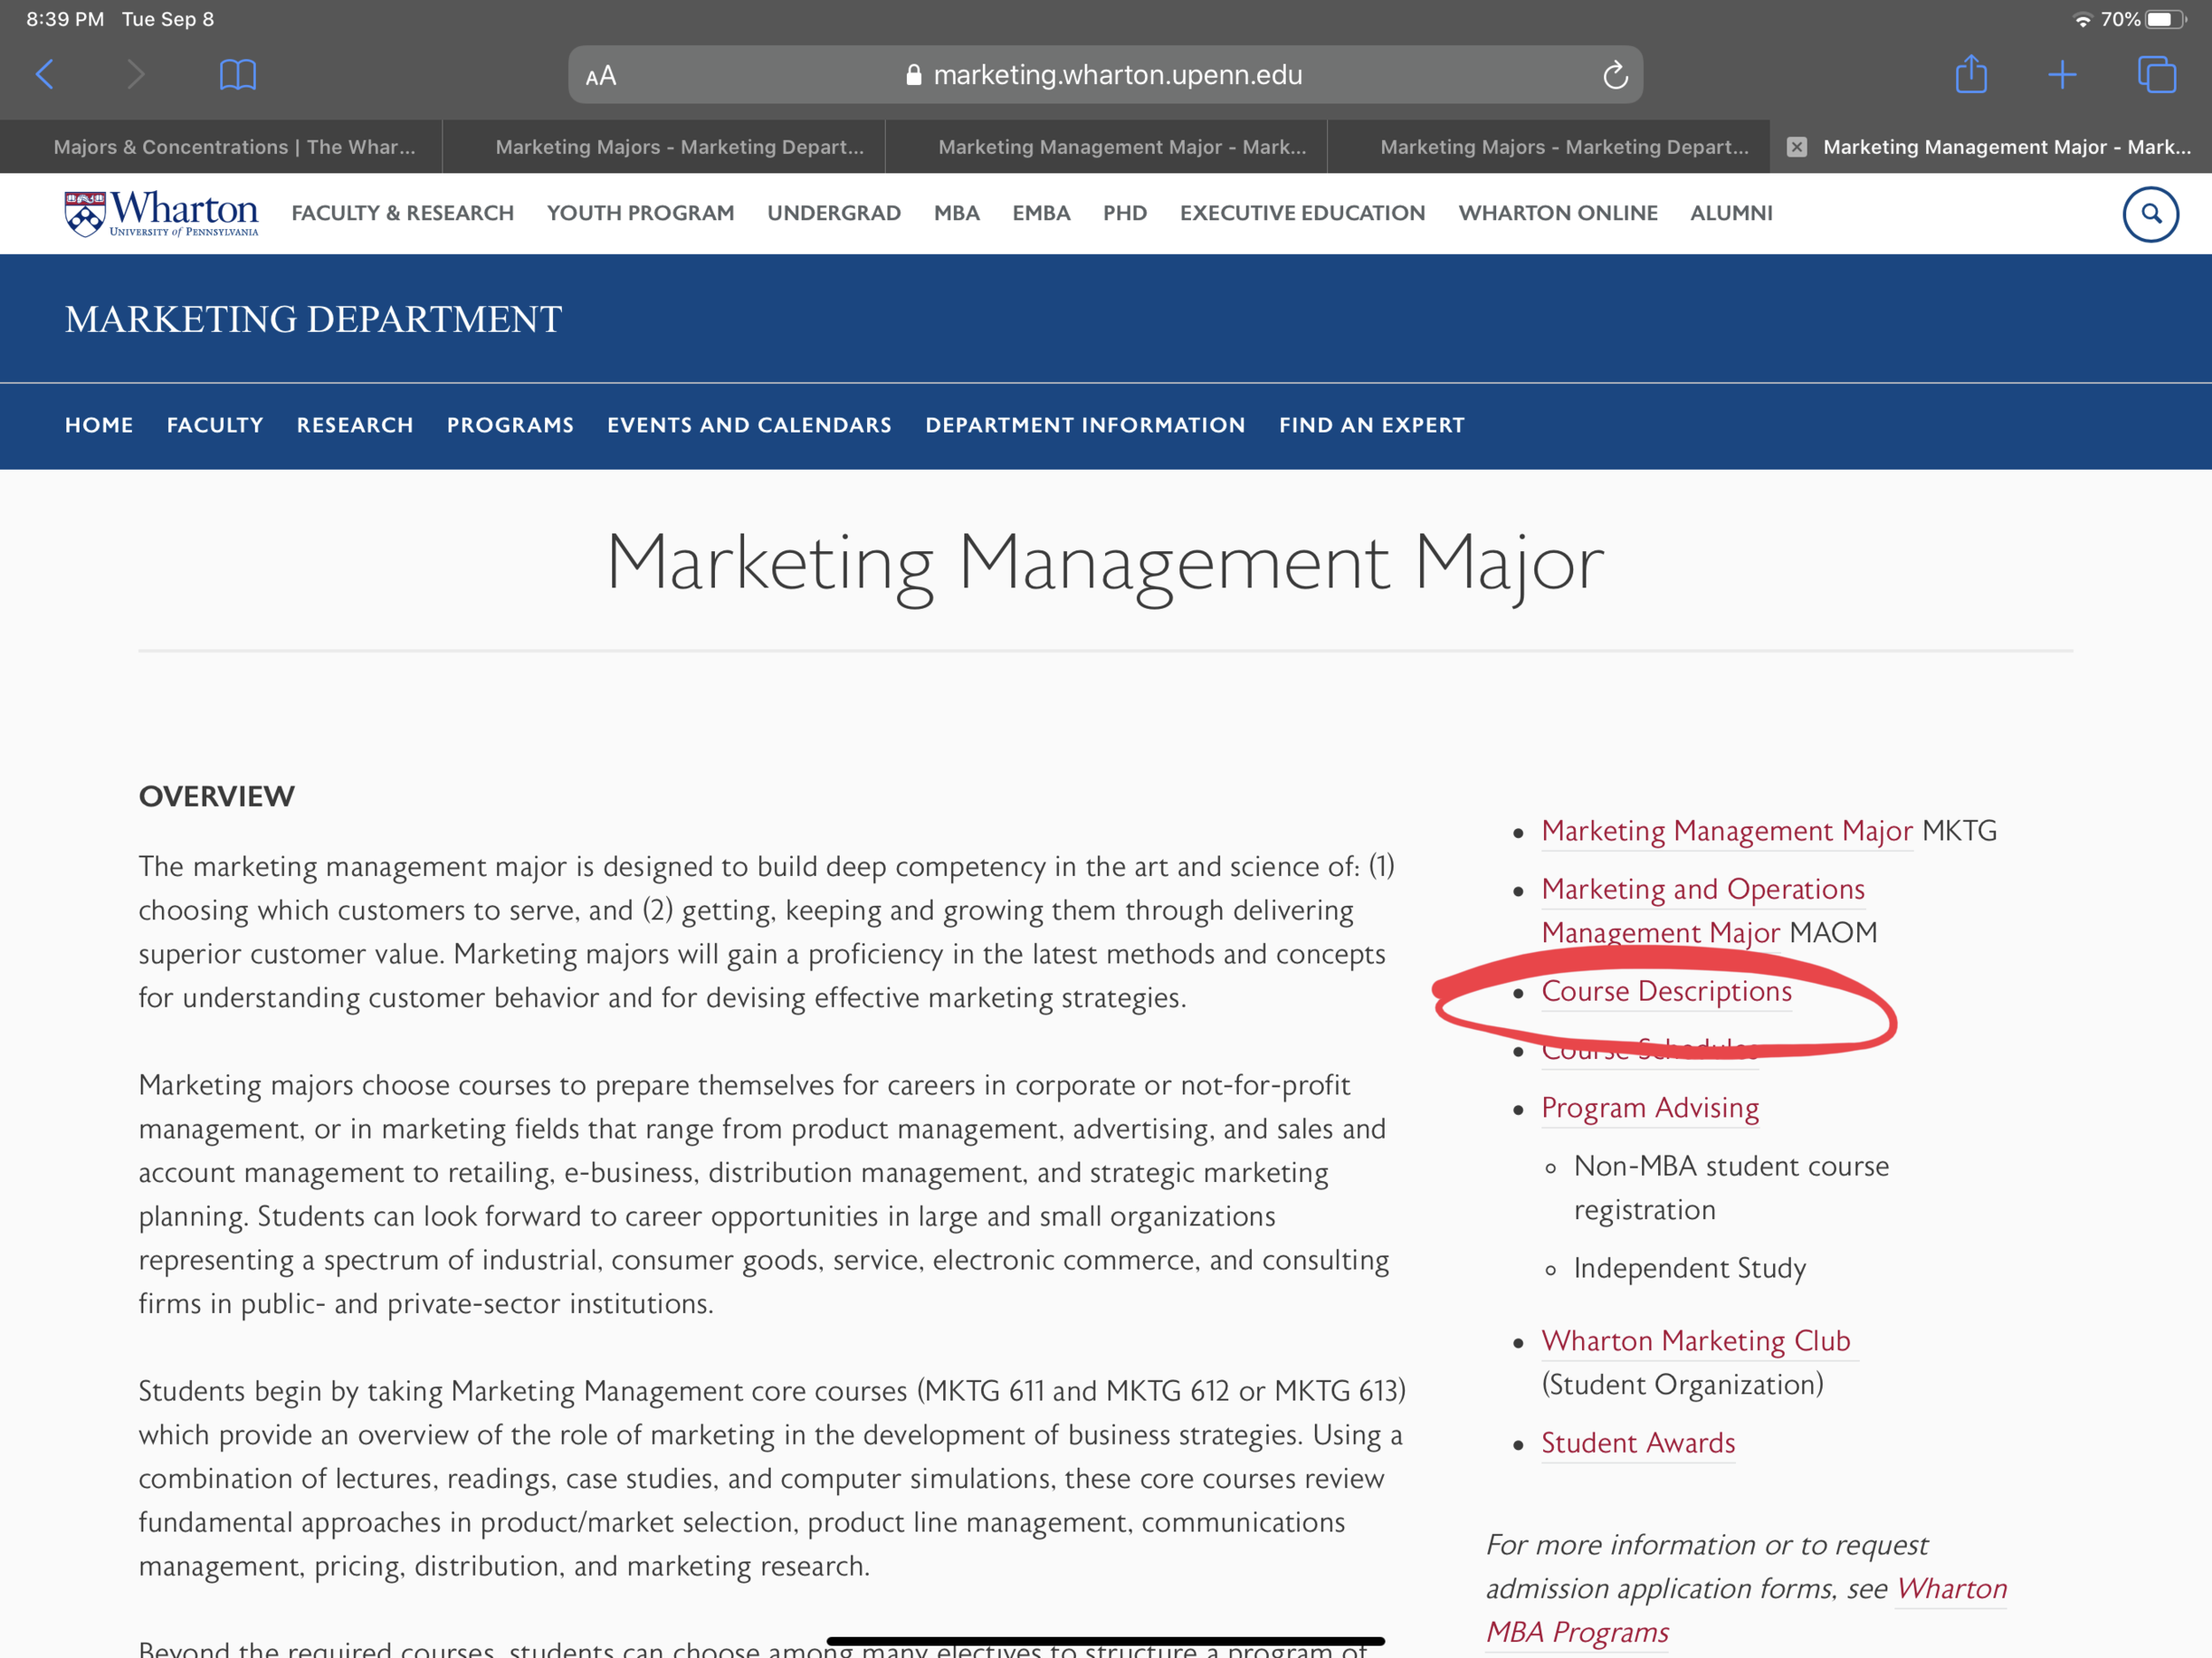Open Faculty & Research in top navigation
This screenshot has height=1658, width=2212.
[x=403, y=213]
